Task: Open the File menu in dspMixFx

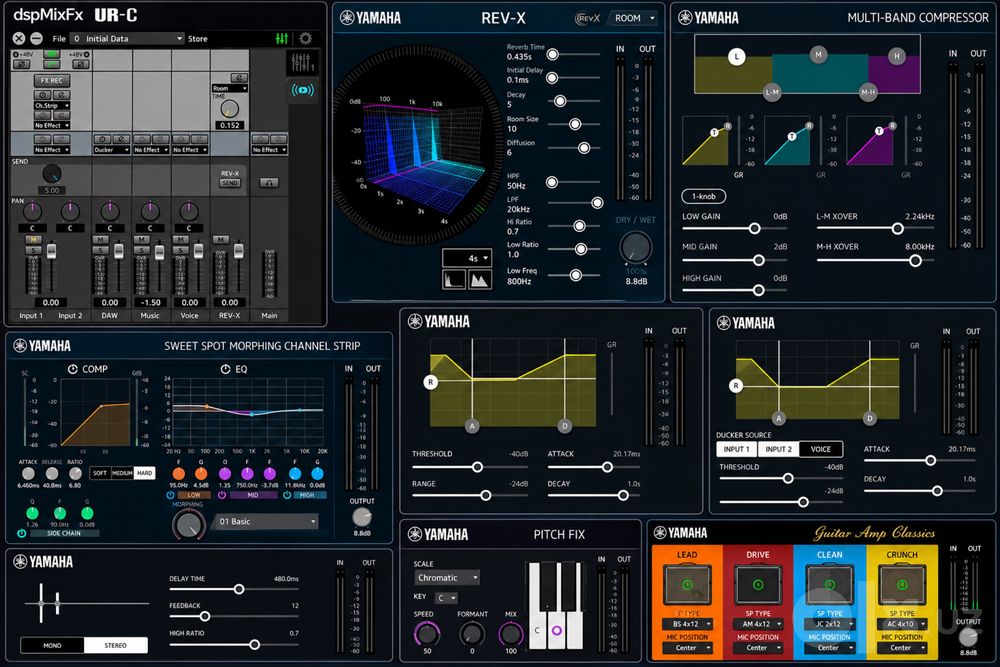Action: click(59, 38)
